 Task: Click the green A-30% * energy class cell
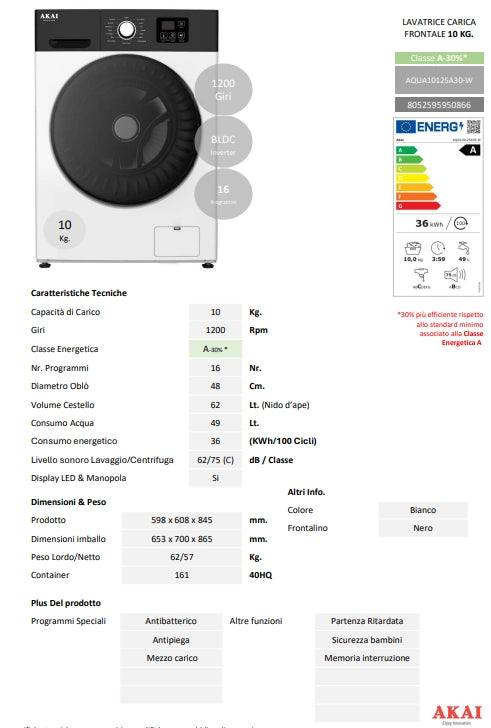[215, 349]
